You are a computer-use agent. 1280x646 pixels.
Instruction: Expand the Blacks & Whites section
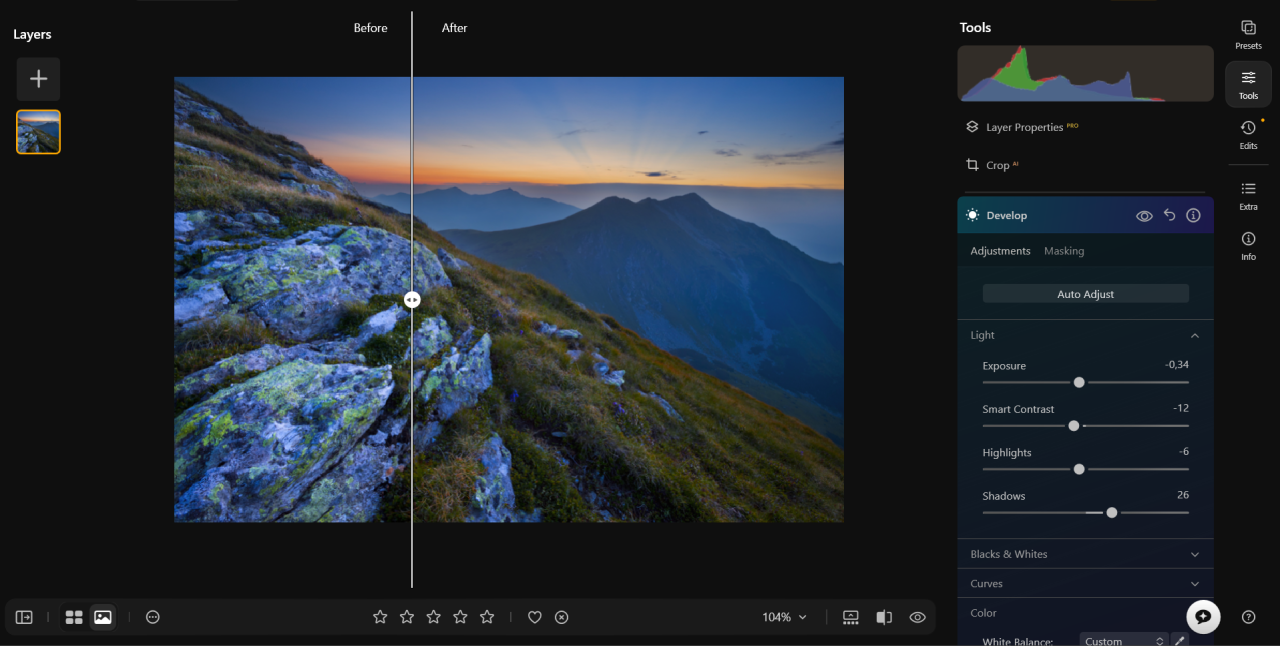click(x=1085, y=554)
